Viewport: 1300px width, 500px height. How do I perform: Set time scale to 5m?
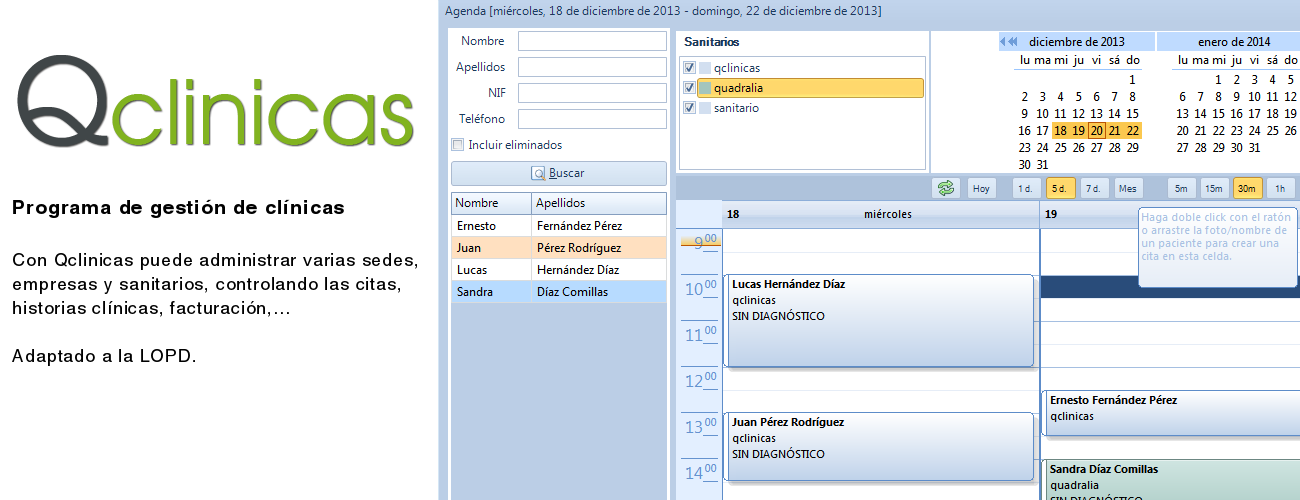(1182, 188)
